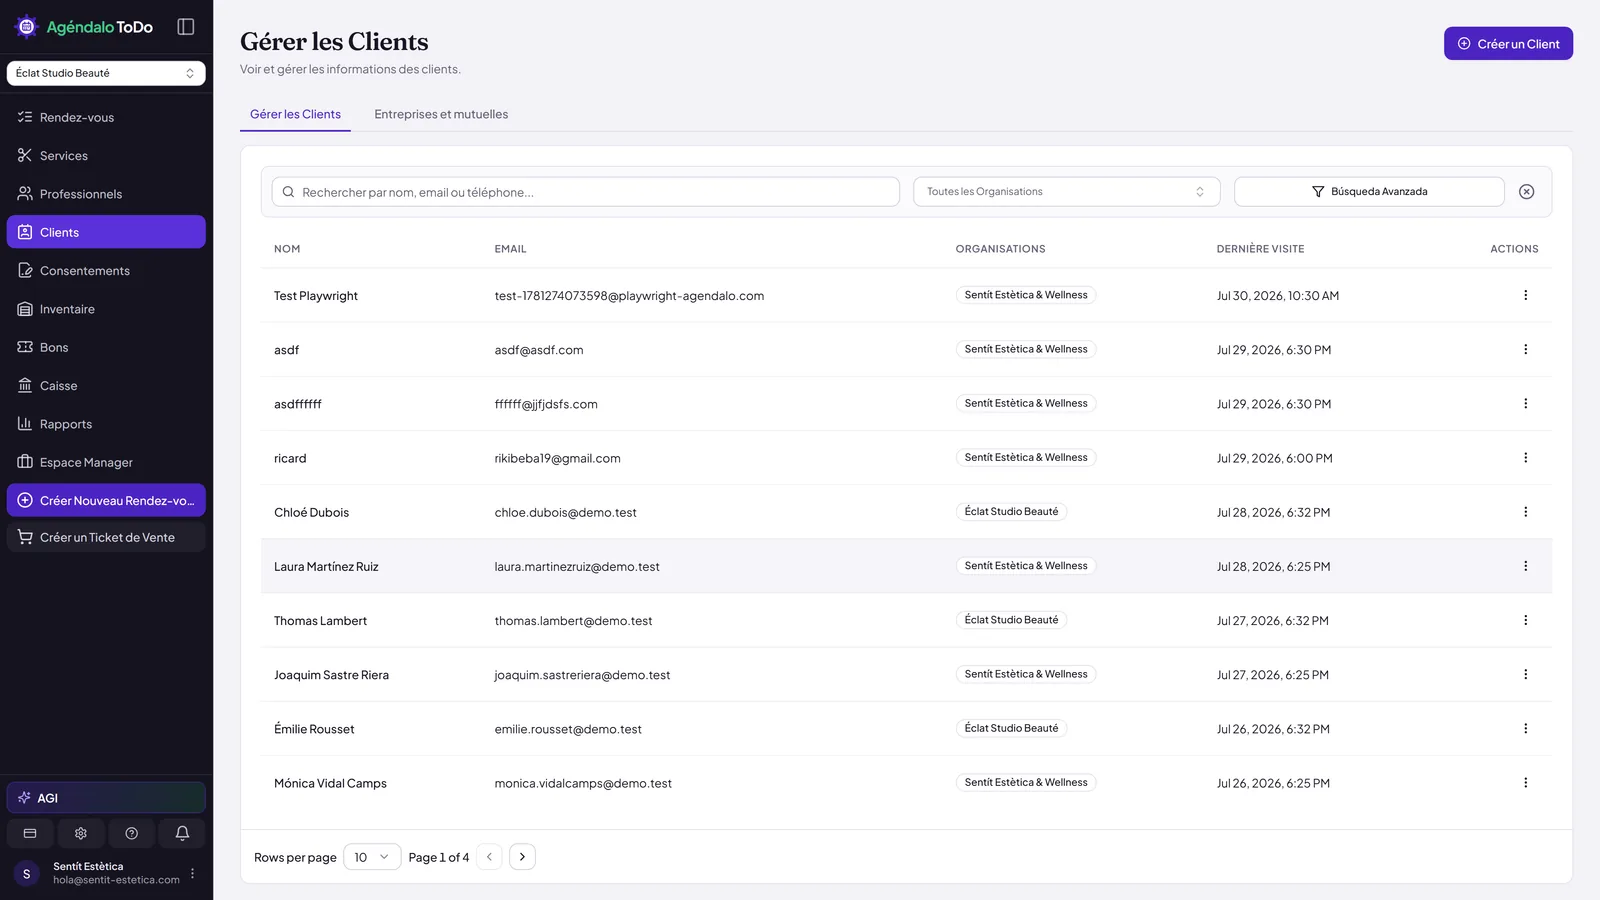Viewport: 1600px width, 900px height.
Task: Open Inventaire in sidebar
Action: point(106,309)
